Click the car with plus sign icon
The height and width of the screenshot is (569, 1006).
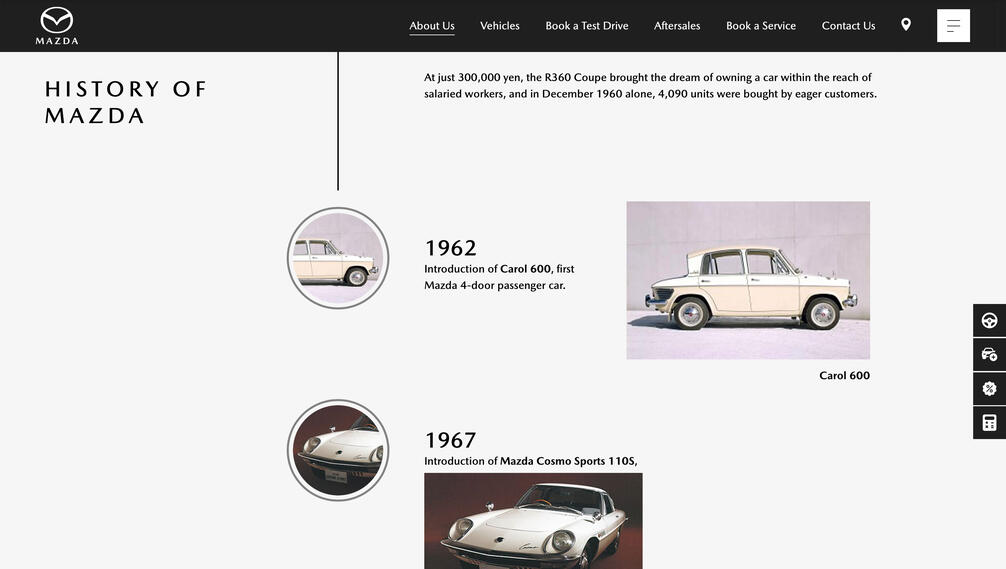point(989,354)
